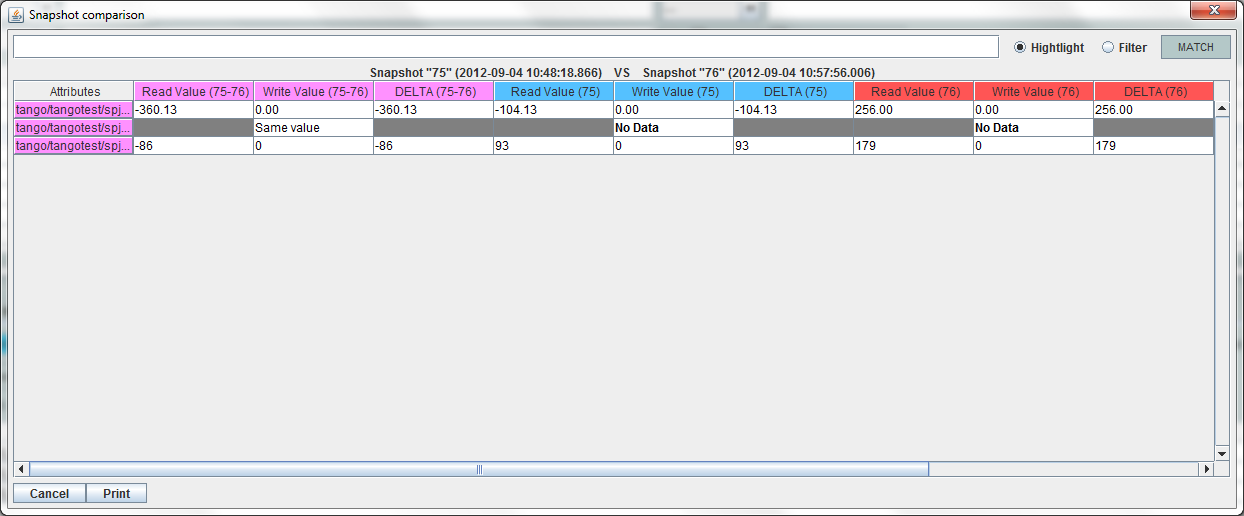Image resolution: width=1244 pixels, height=516 pixels.
Task: Click the -104.13 cell under DELTA (75)
Action: 794,110
